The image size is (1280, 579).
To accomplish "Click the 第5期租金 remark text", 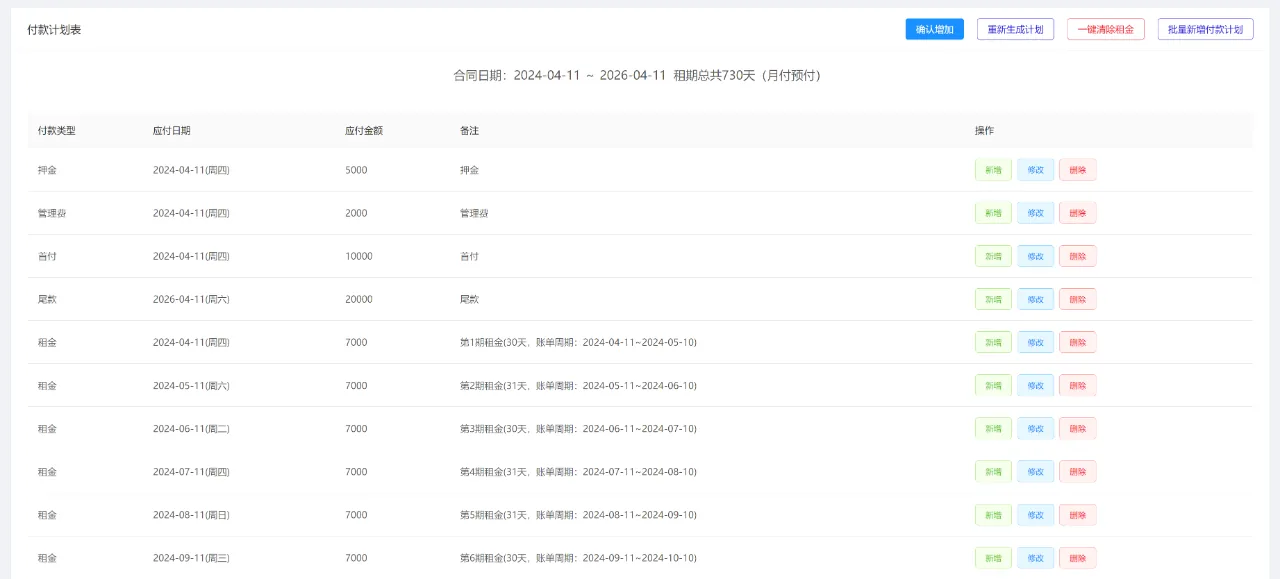I will (578, 514).
